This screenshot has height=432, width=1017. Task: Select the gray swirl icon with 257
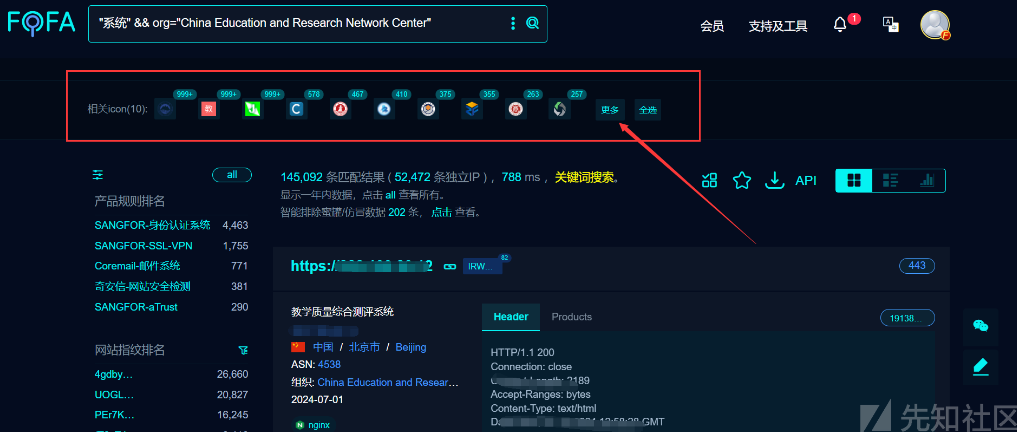coord(560,110)
